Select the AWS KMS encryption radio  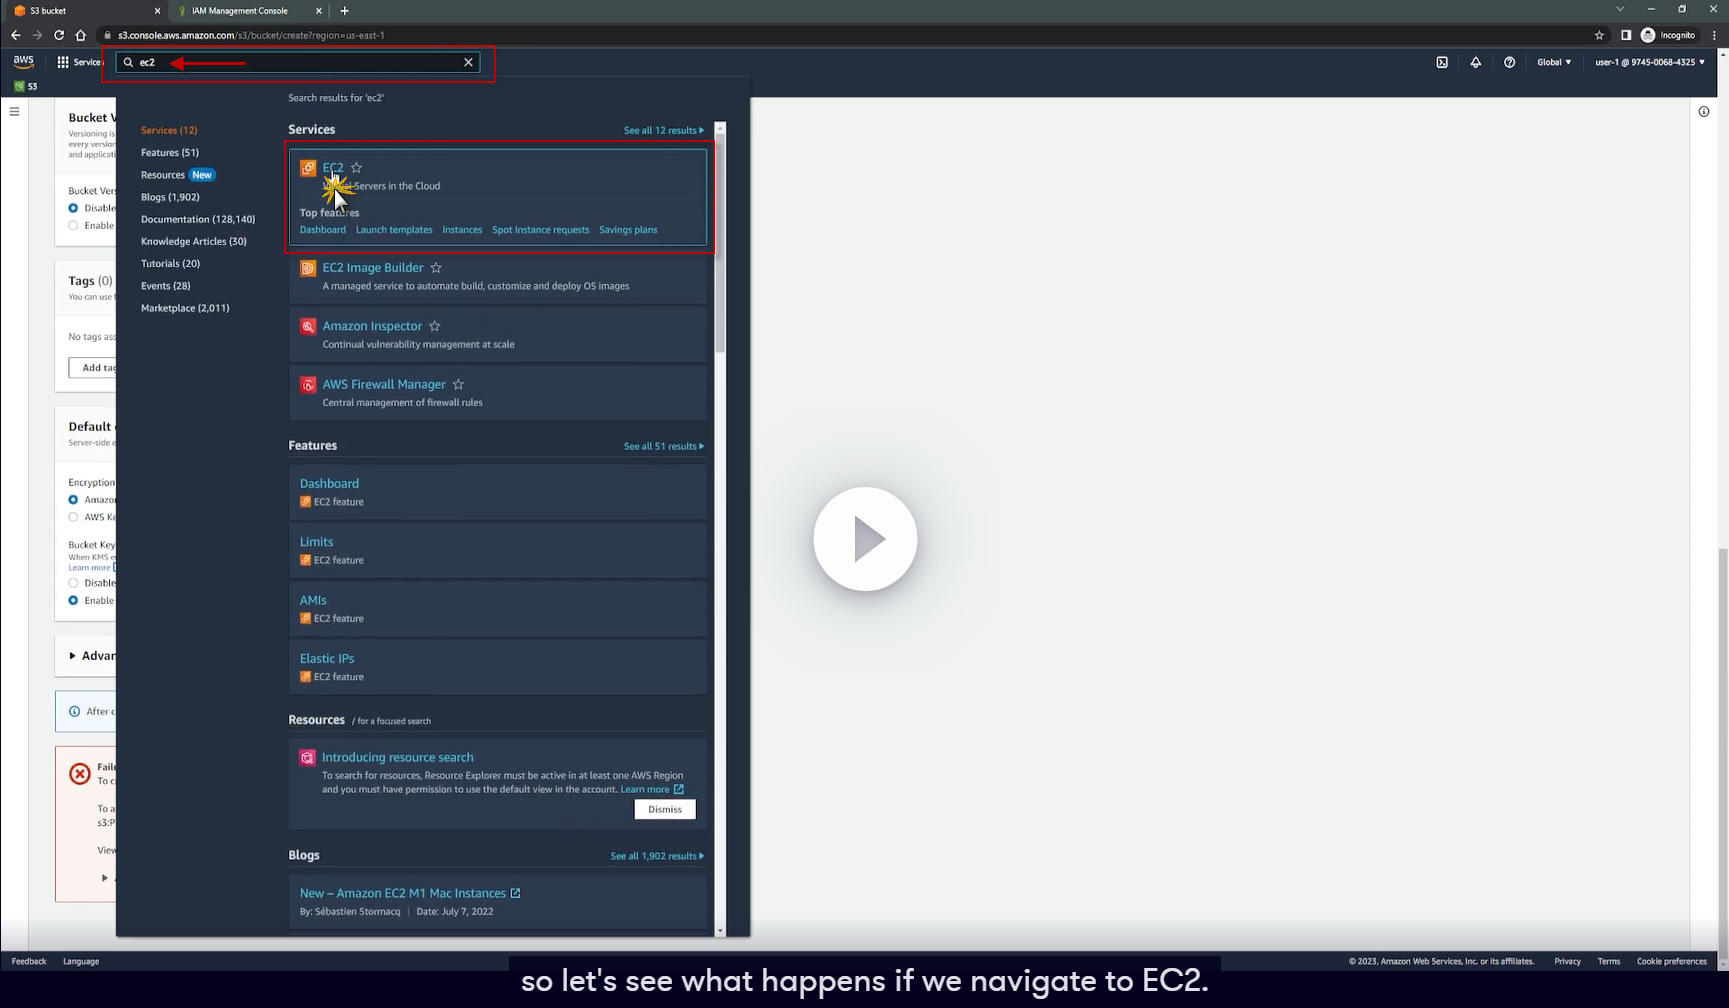coord(73,518)
